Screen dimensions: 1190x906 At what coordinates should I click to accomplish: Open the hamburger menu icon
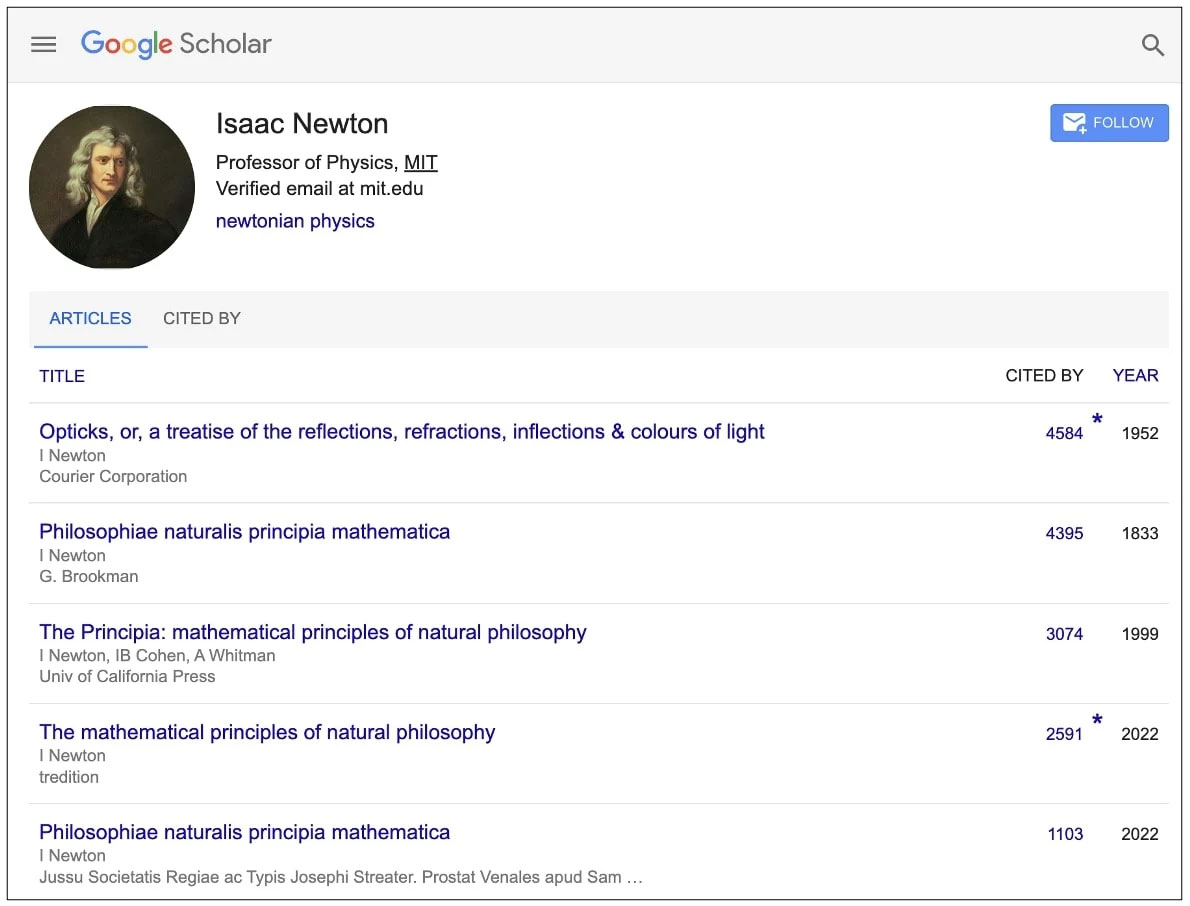pyautogui.click(x=43, y=44)
